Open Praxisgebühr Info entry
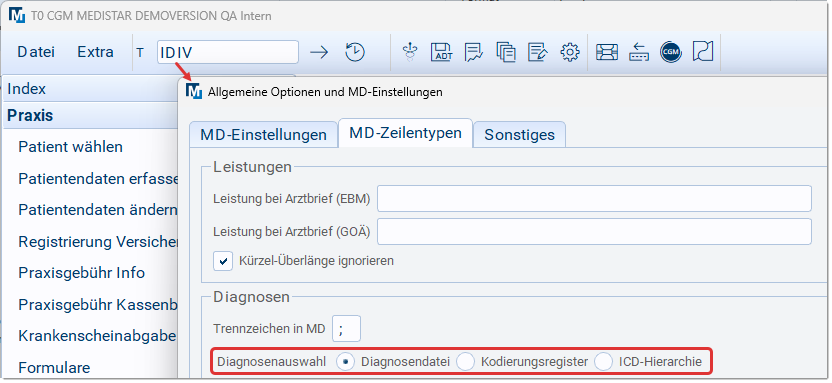Image resolution: width=832 pixels, height=383 pixels. tap(82, 273)
